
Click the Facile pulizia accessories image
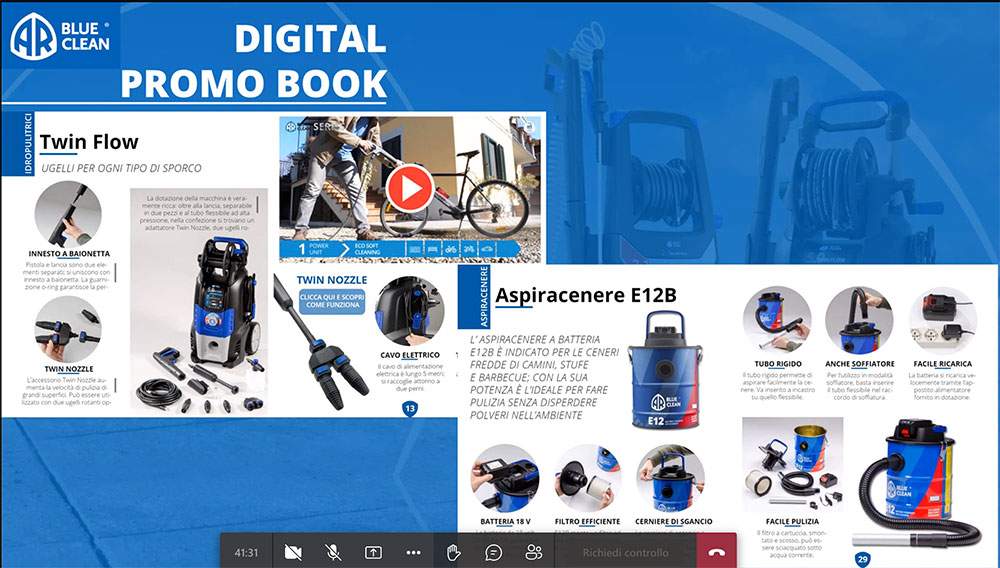(x=792, y=465)
